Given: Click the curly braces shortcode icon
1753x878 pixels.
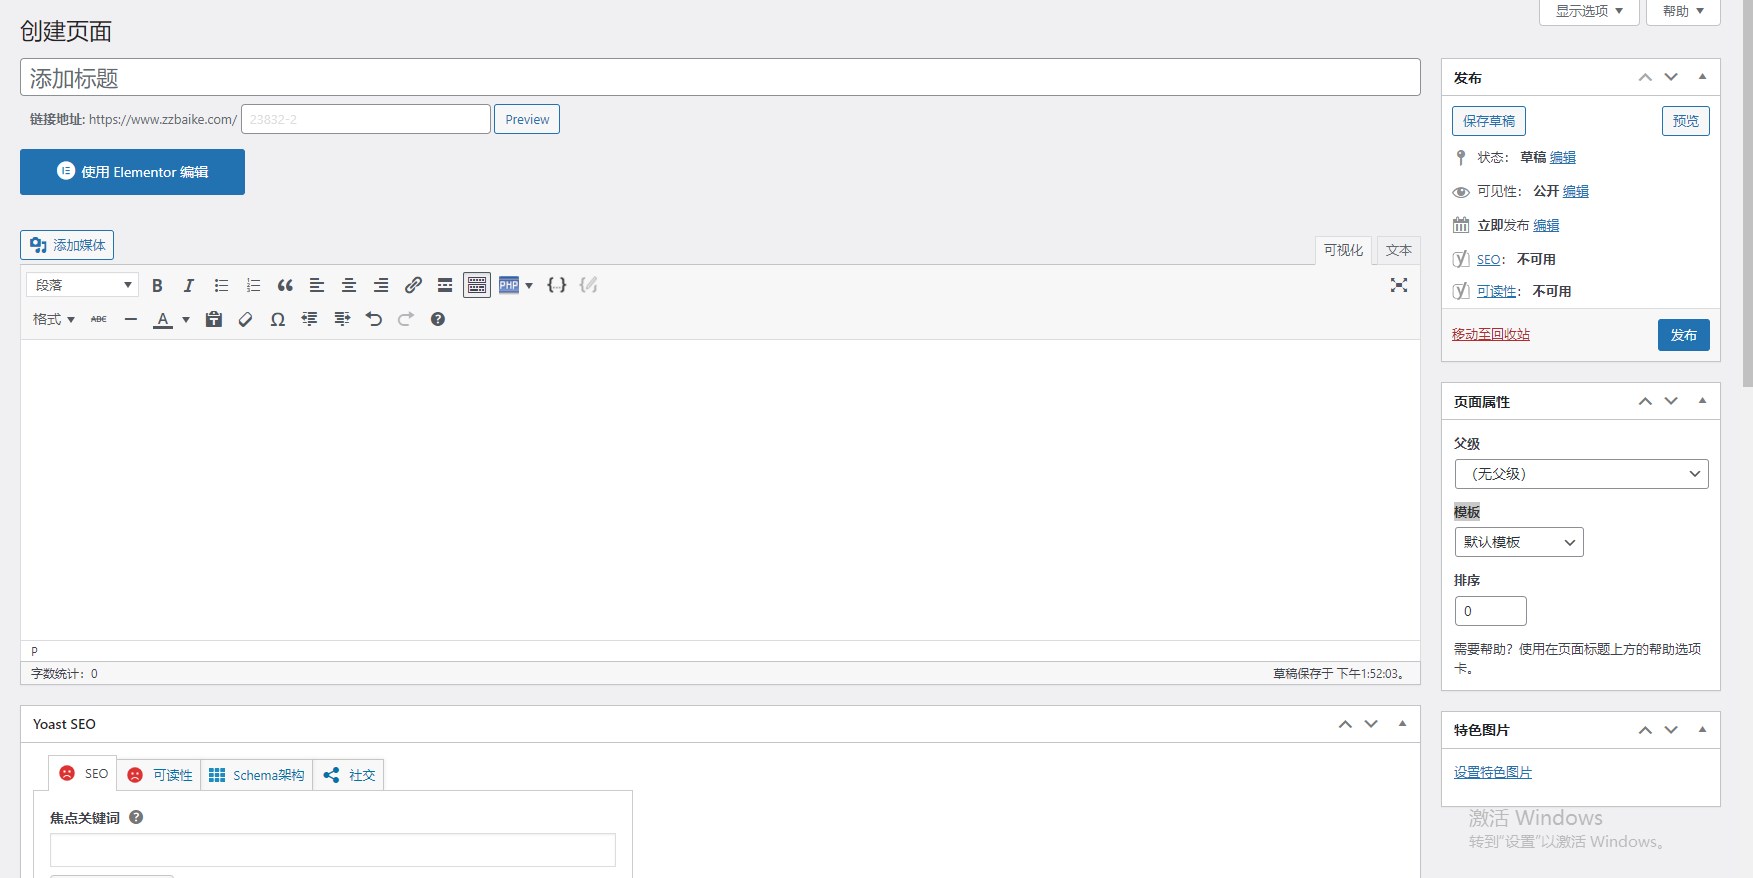Looking at the screenshot, I should click(x=557, y=286).
